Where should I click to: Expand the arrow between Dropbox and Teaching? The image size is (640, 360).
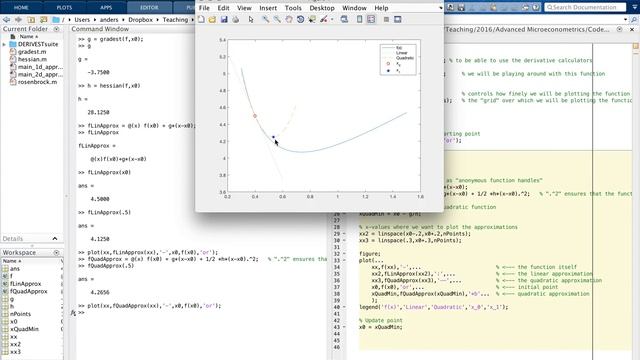pos(158,20)
